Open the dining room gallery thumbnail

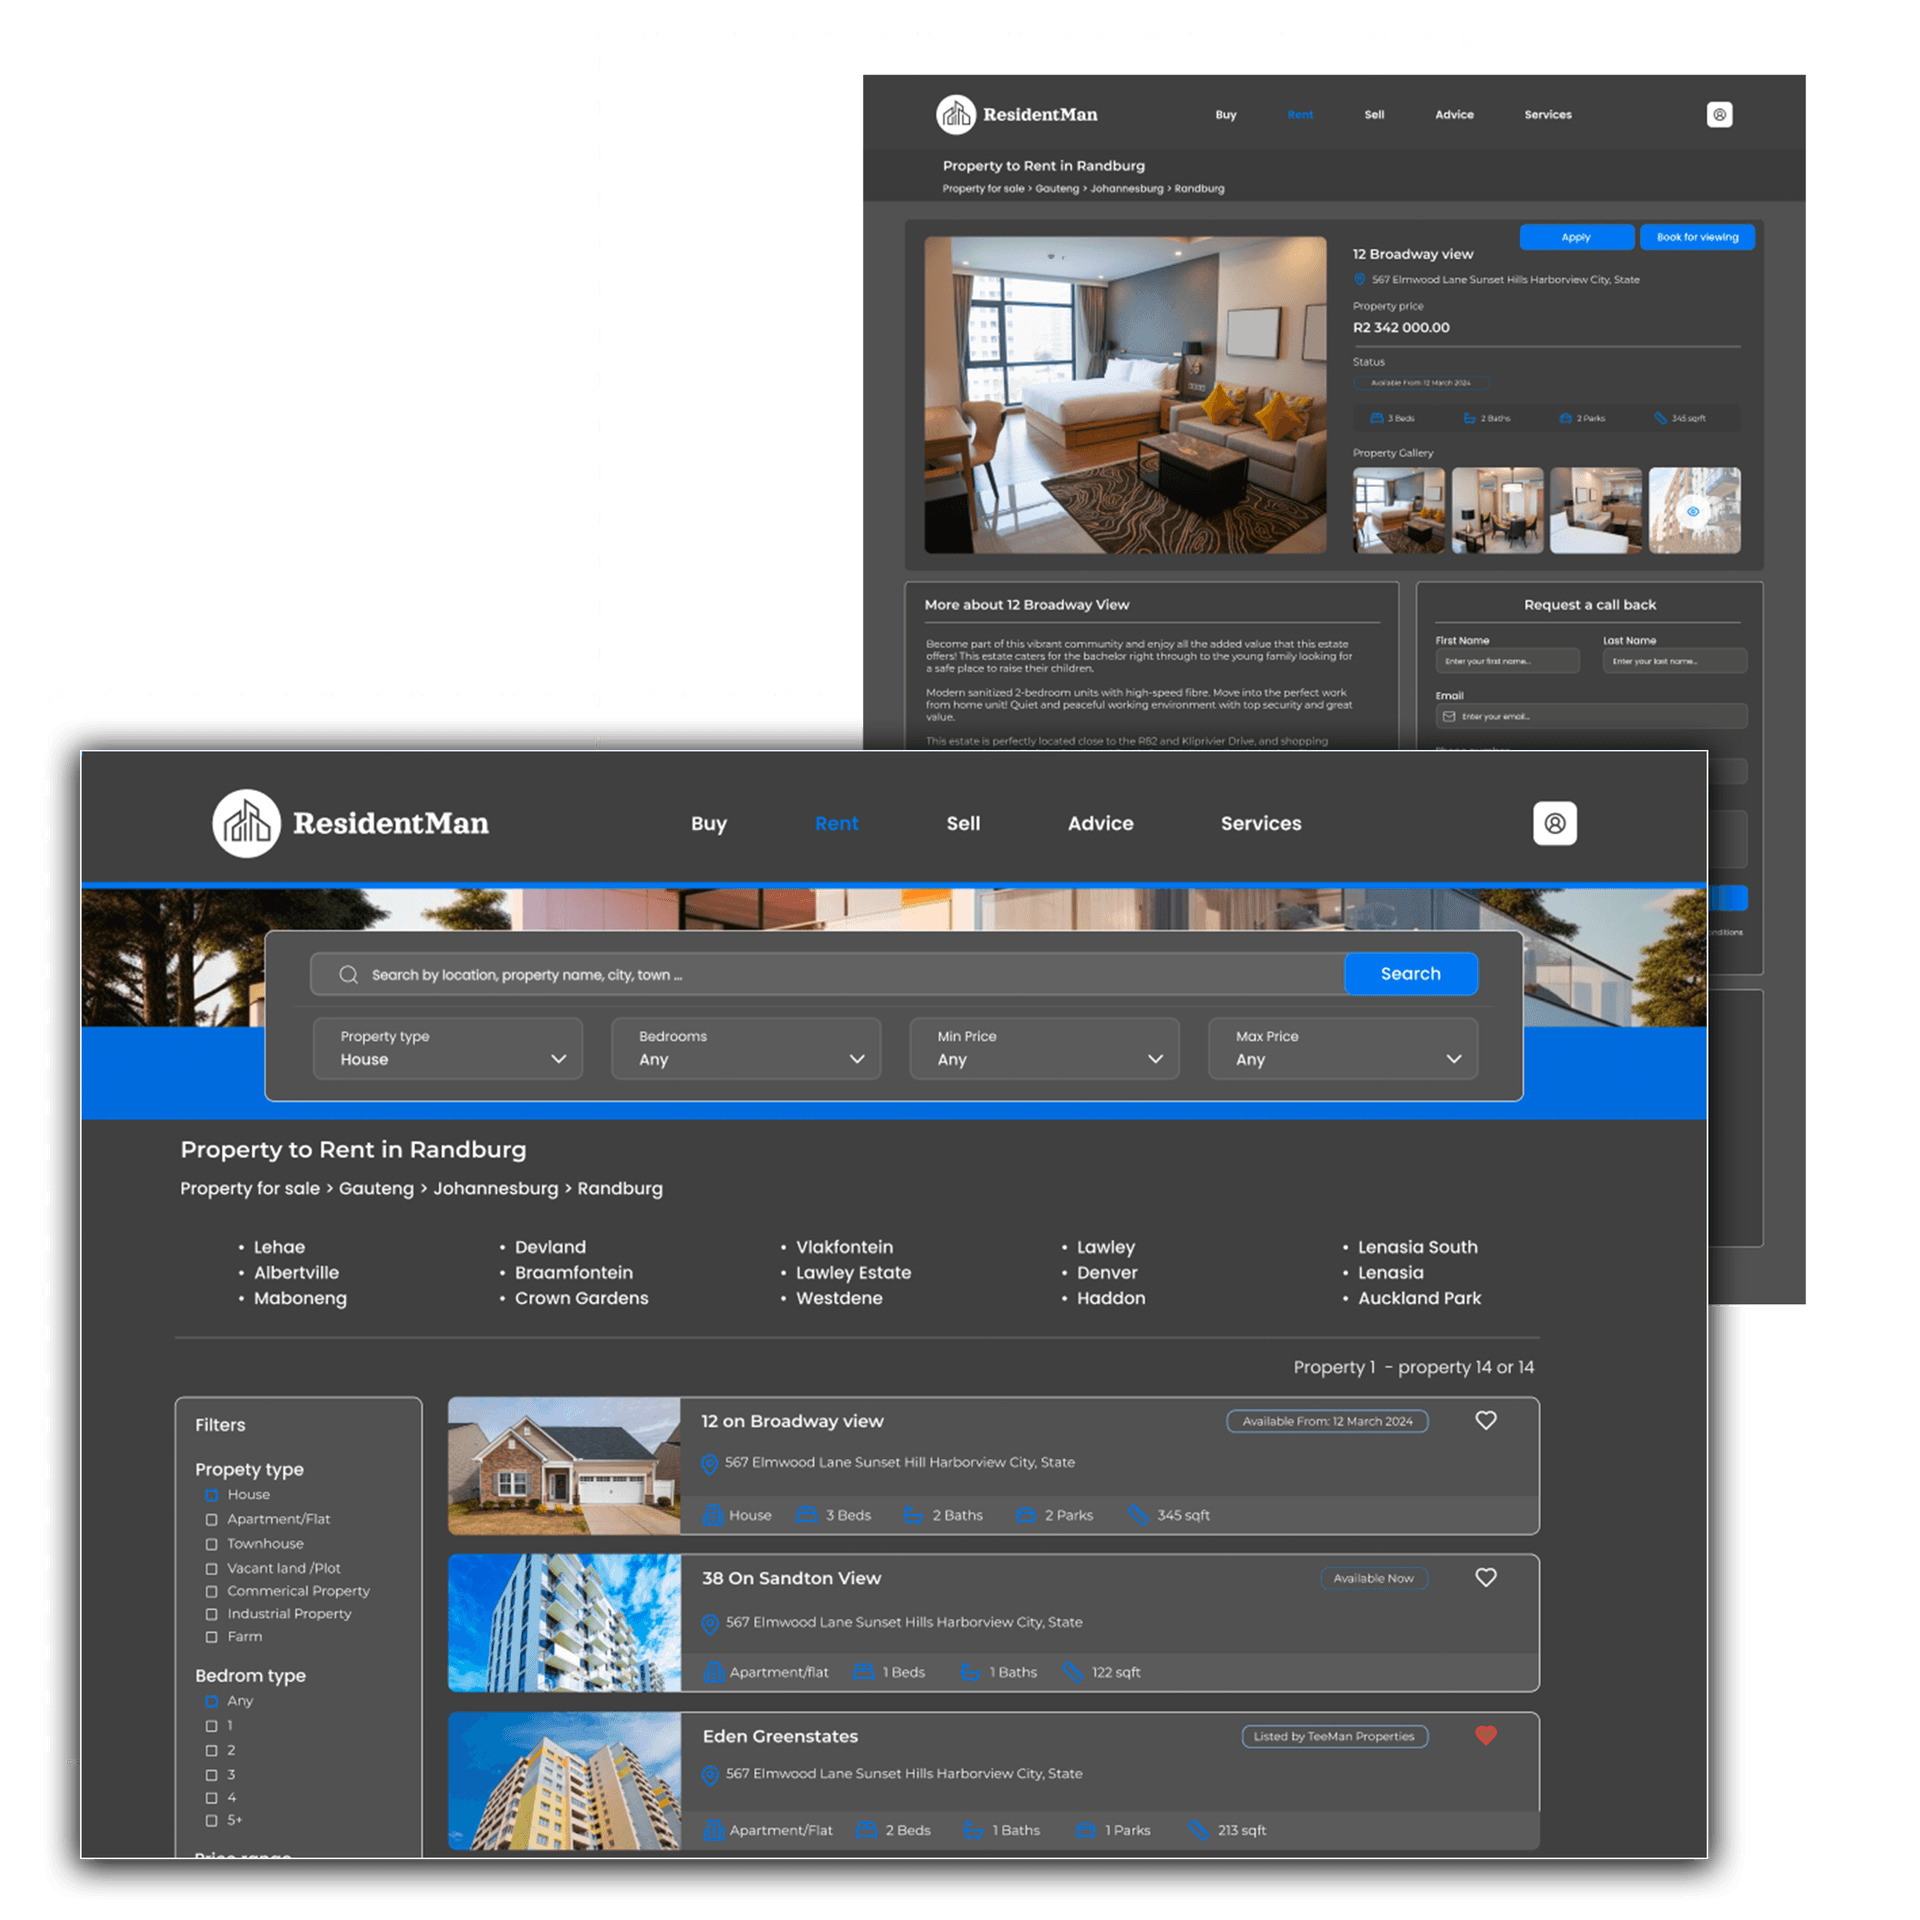1497,510
